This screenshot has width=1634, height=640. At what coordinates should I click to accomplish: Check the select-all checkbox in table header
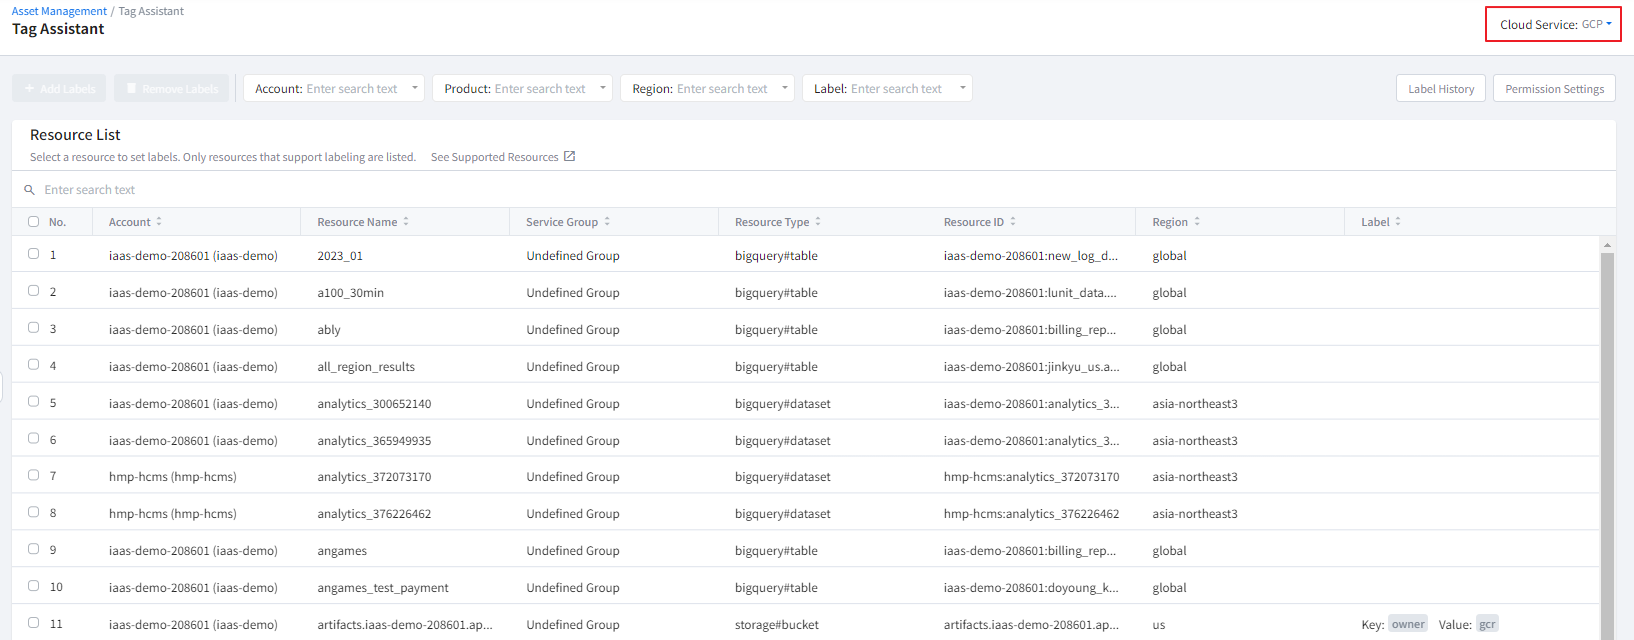click(x=34, y=222)
